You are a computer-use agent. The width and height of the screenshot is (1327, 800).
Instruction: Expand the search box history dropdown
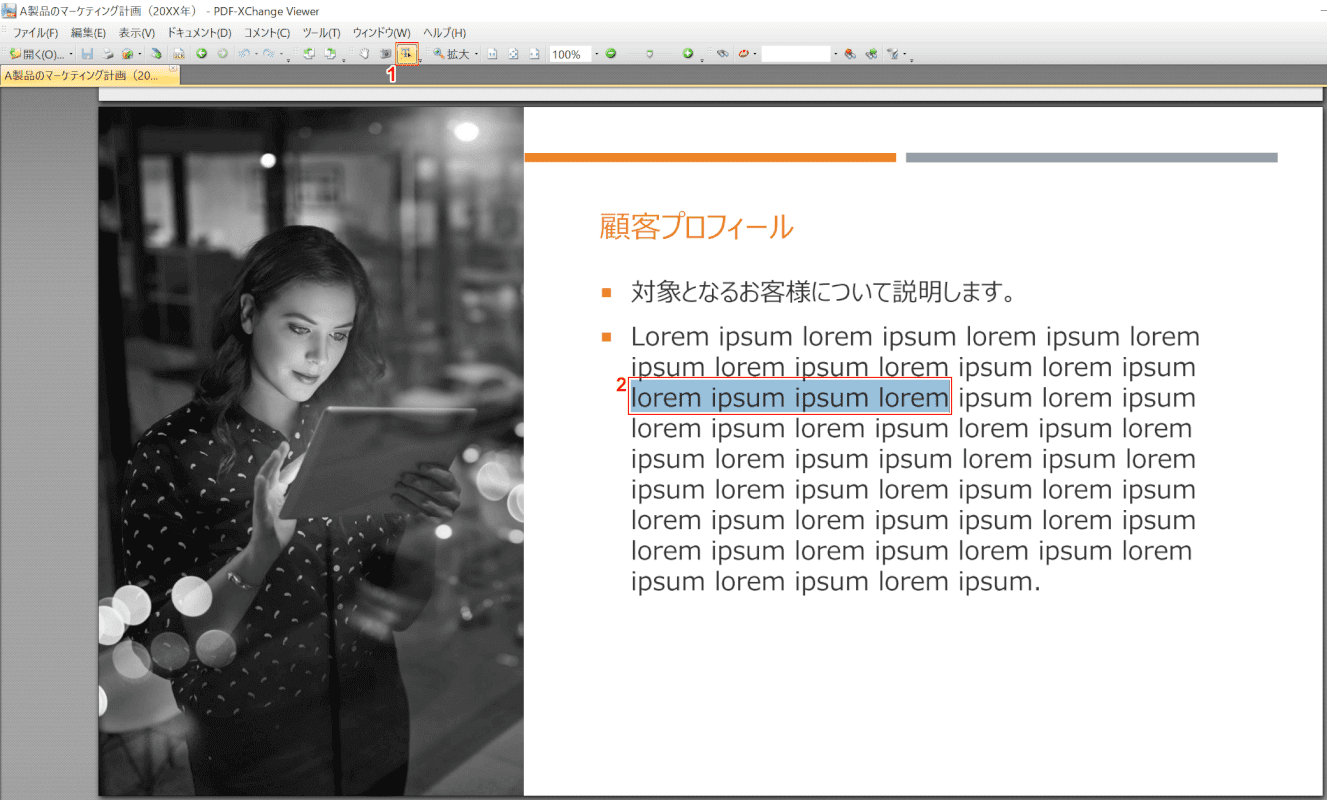[x=836, y=54]
